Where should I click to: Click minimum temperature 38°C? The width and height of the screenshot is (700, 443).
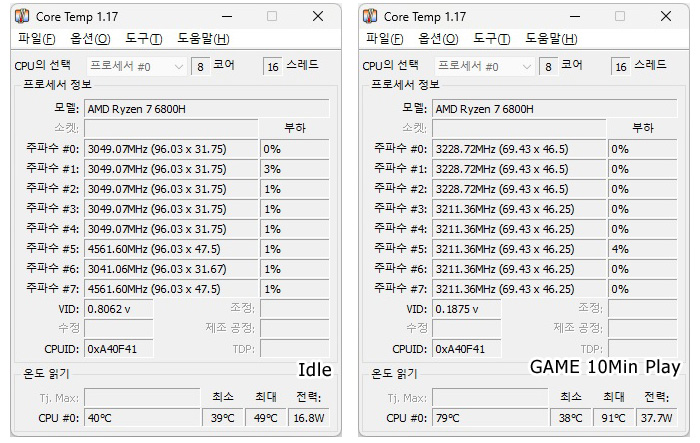[x=571, y=418]
